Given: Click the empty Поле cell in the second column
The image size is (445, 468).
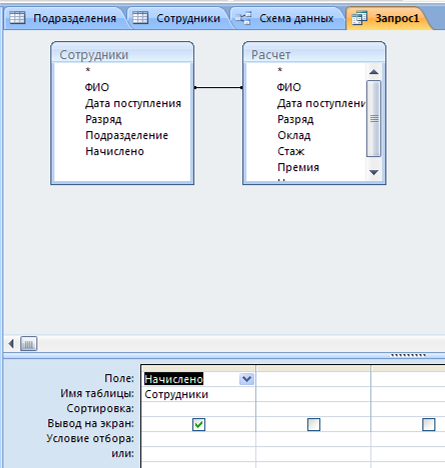Looking at the screenshot, I should pyautogui.click(x=313, y=379).
